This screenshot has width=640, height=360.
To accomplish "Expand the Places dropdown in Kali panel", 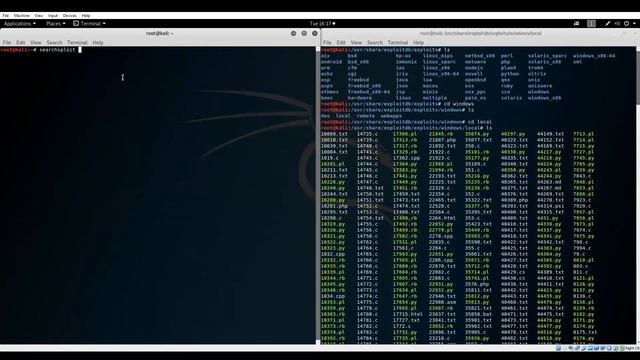I will [x=56, y=24].
